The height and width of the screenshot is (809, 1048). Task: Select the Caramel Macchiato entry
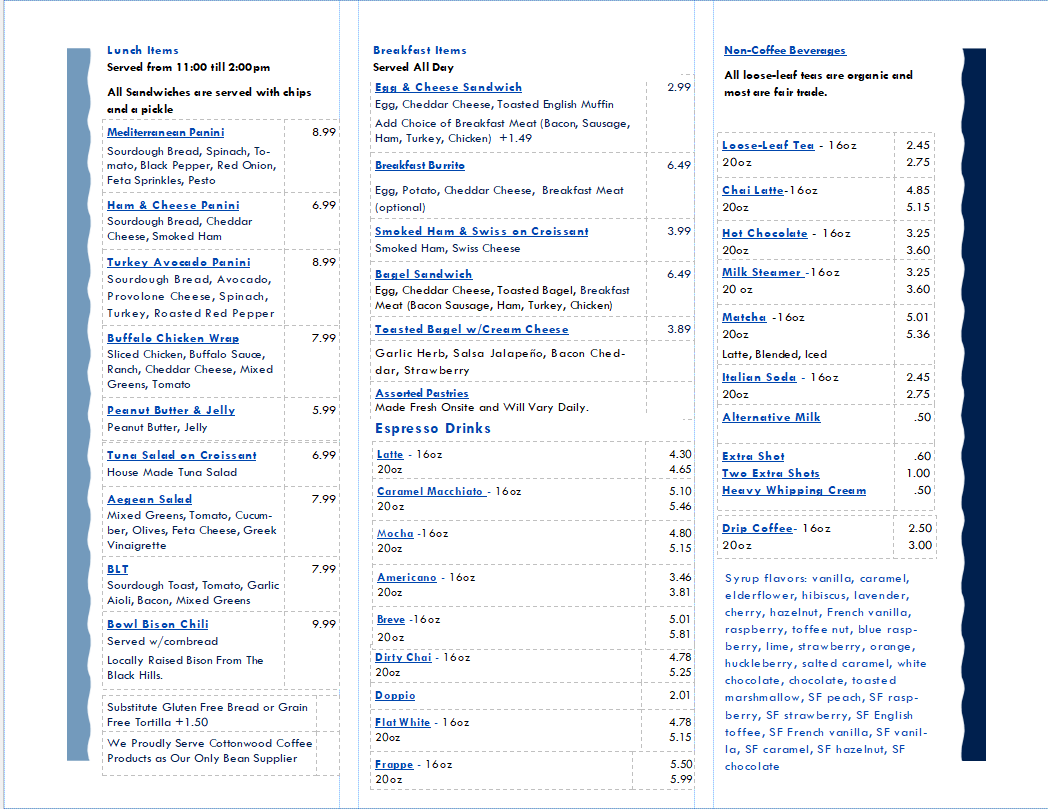430,491
